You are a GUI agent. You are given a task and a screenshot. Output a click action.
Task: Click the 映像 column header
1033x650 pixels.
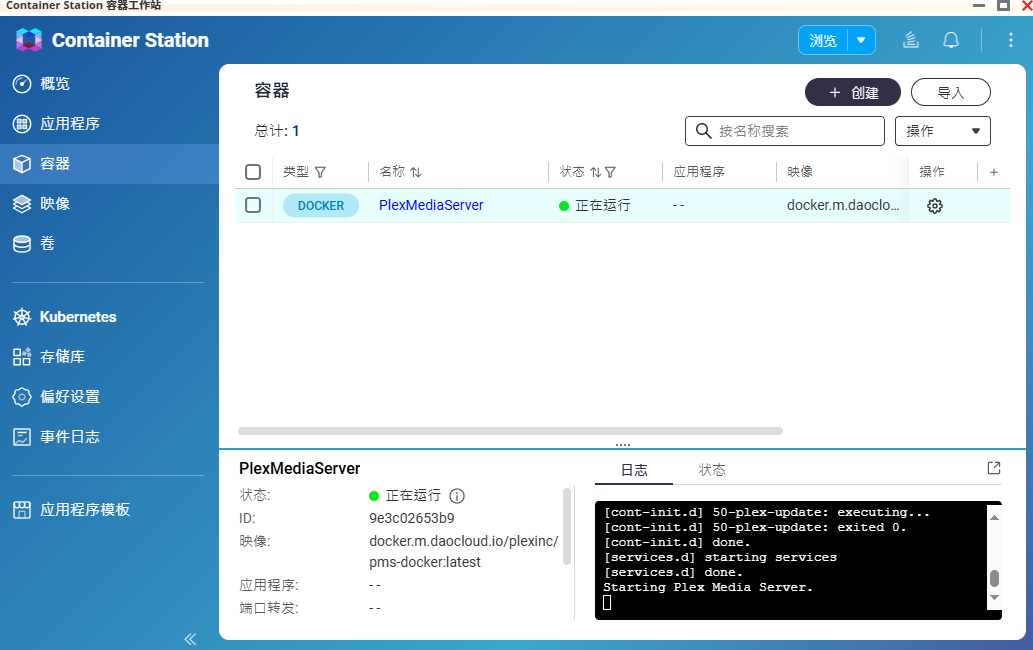pyautogui.click(x=800, y=172)
